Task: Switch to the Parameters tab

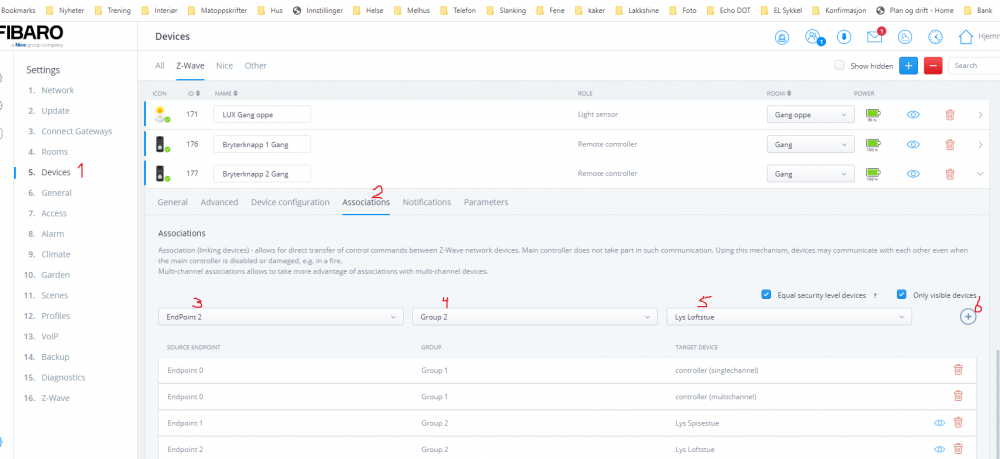Action: 485,202
